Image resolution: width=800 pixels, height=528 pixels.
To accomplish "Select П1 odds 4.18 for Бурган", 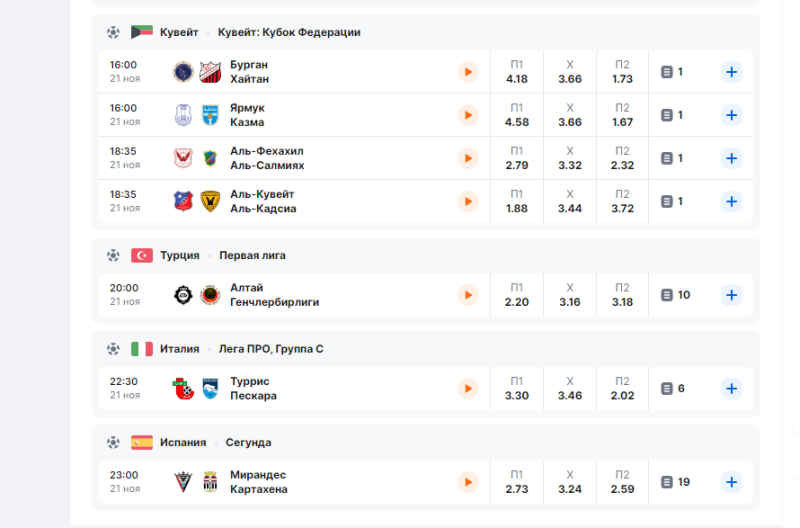I will pyautogui.click(x=517, y=72).
